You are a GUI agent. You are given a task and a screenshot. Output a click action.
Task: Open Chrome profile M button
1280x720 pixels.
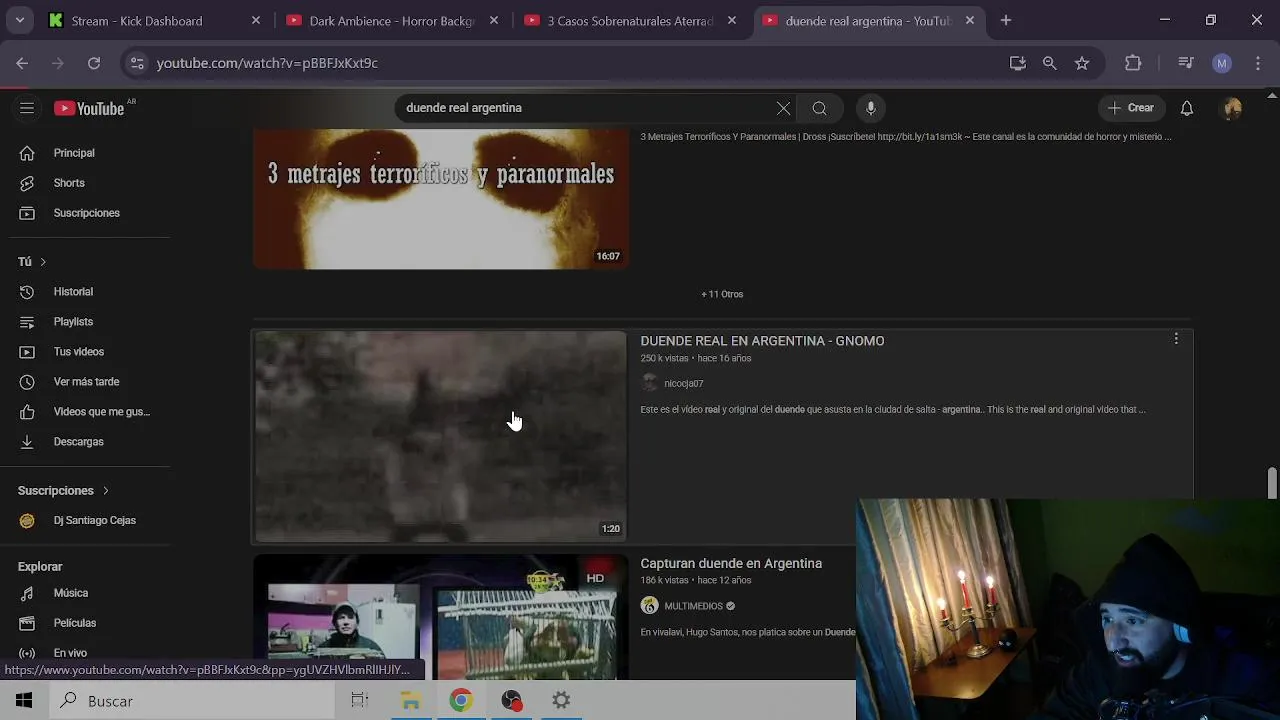[x=1222, y=63]
